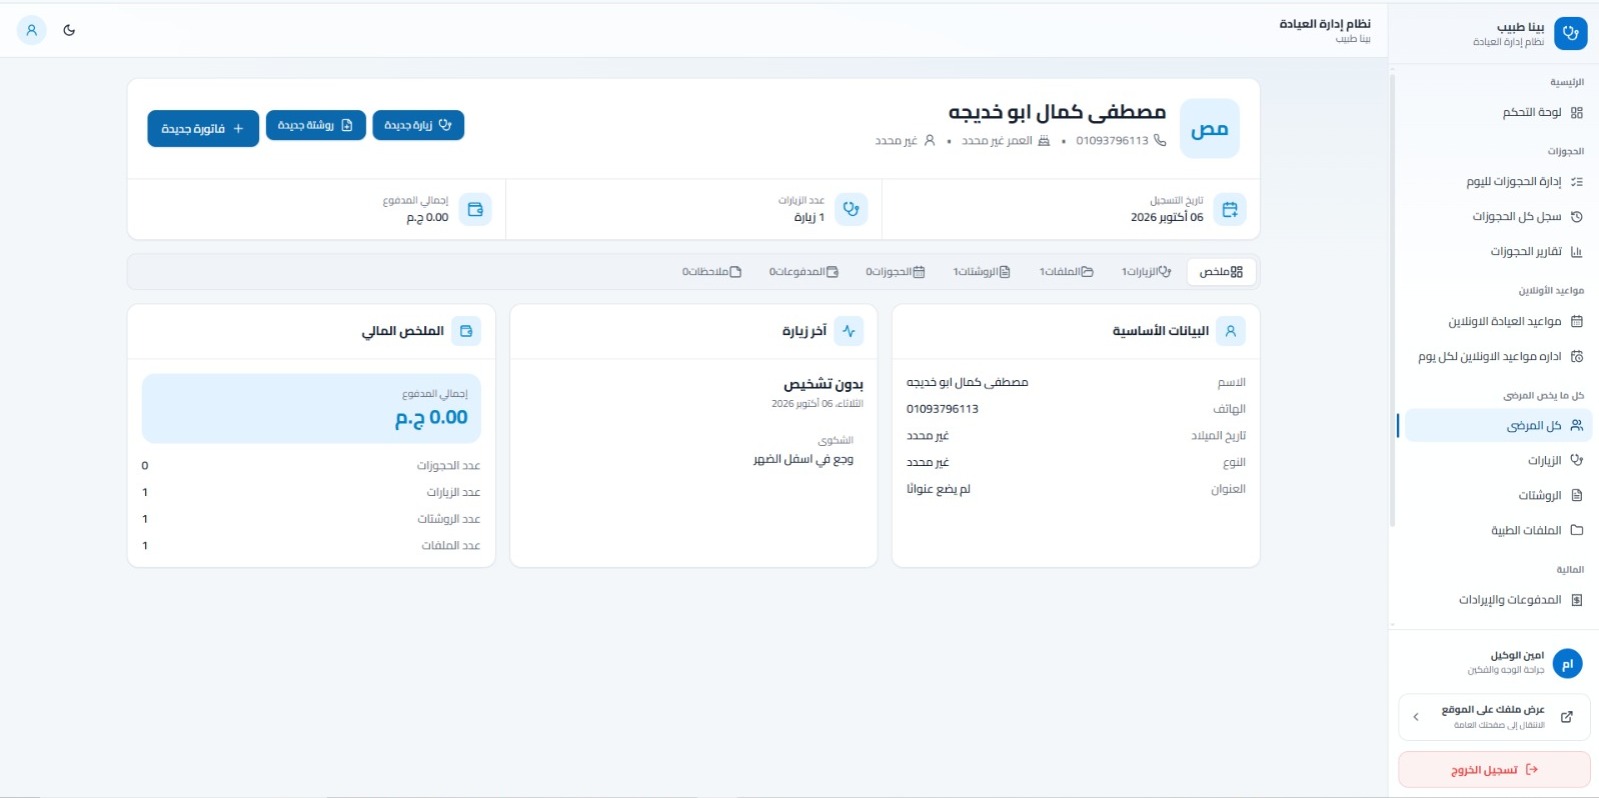The height and width of the screenshot is (798, 1599).
Task: Select كل المرضى in the sidebar
Action: (x=1498, y=426)
